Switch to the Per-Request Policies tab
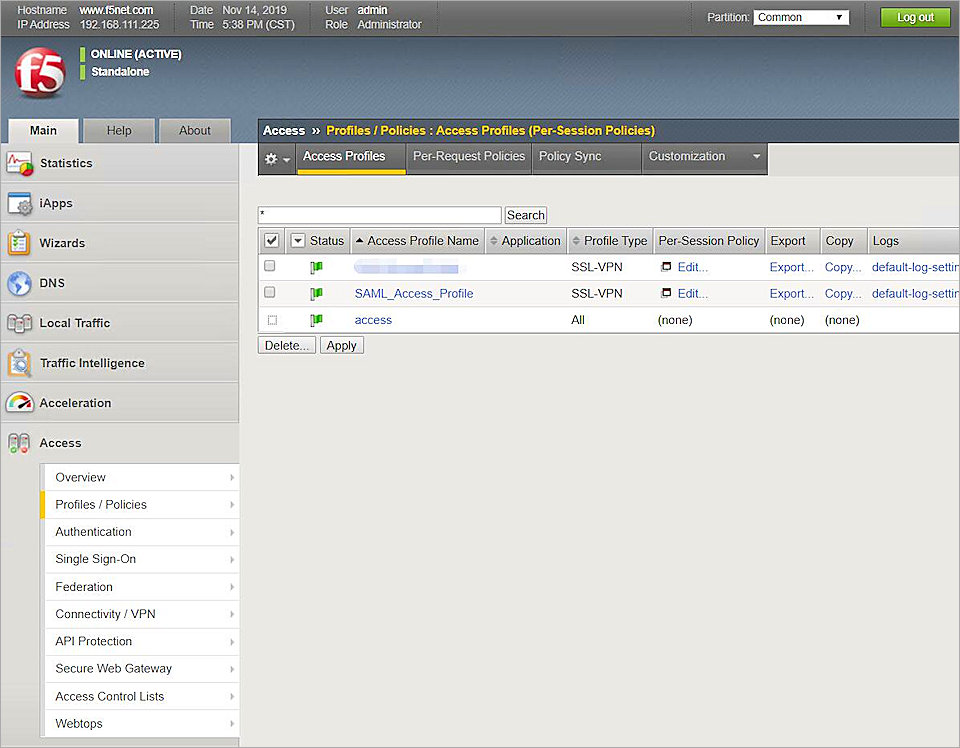 468,156
